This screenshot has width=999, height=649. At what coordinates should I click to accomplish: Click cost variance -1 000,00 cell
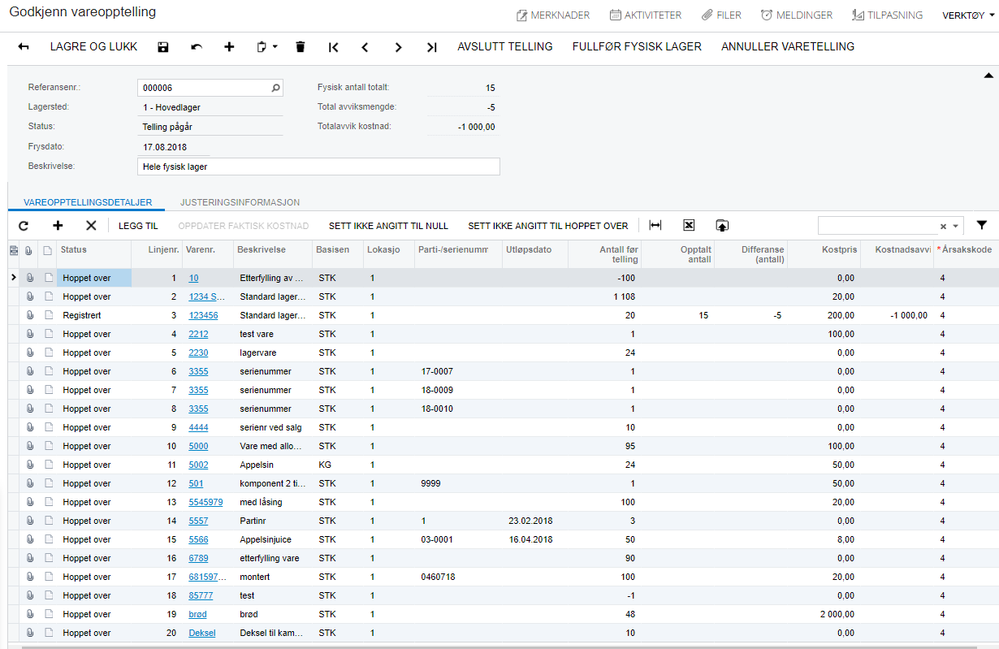click(x=896, y=315)
